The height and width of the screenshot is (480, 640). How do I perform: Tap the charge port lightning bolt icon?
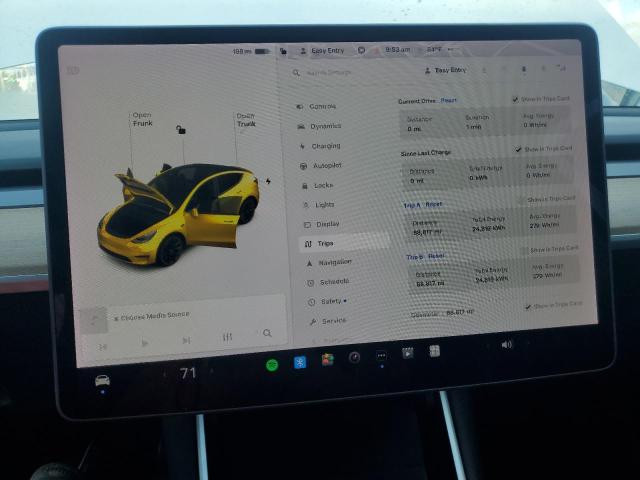pos(268,181)
